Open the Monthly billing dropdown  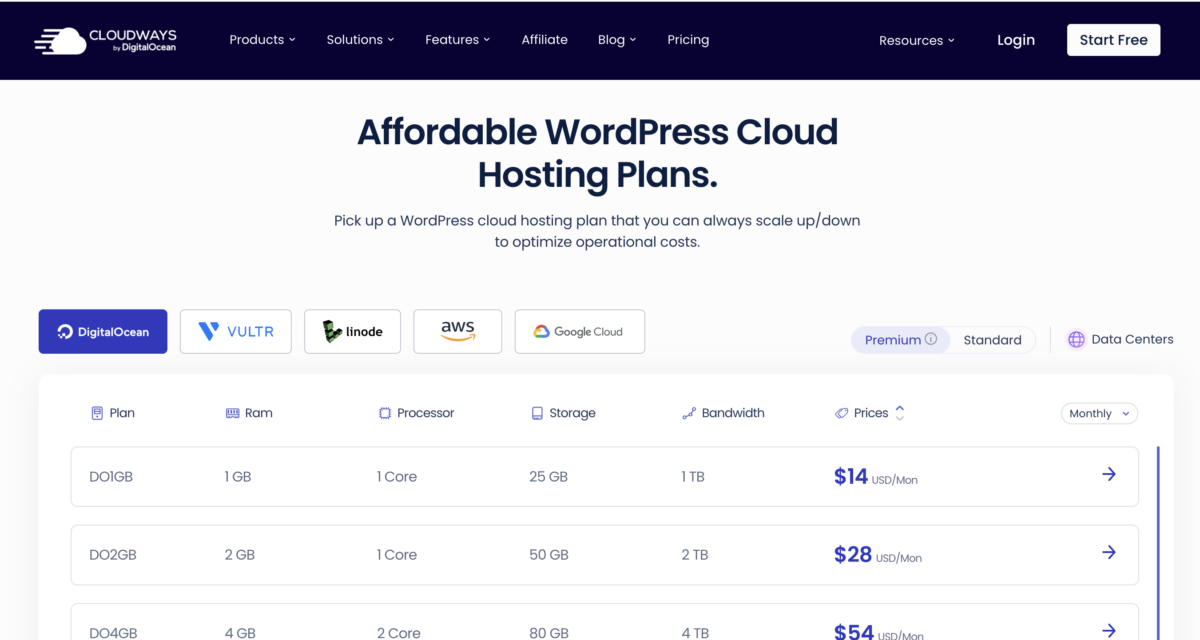[x=1099, y=413]
